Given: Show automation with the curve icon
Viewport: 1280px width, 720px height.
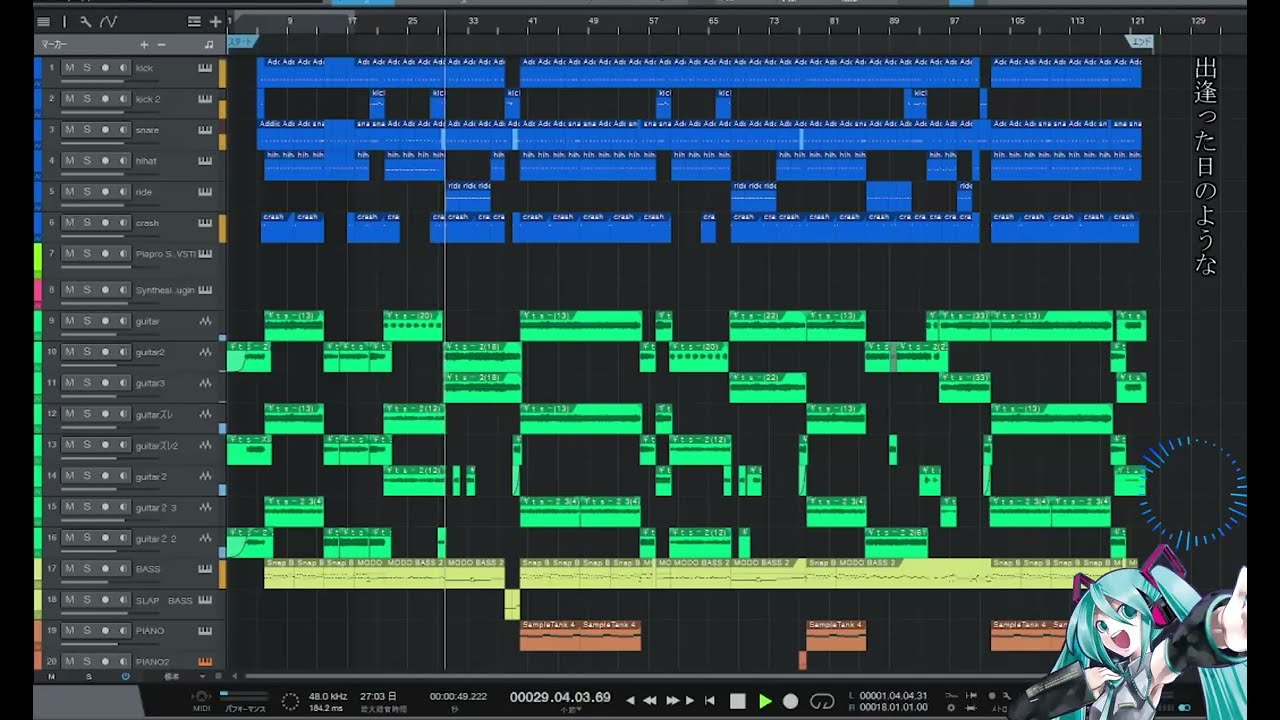Looking at the screenshot, I should 108,21.
